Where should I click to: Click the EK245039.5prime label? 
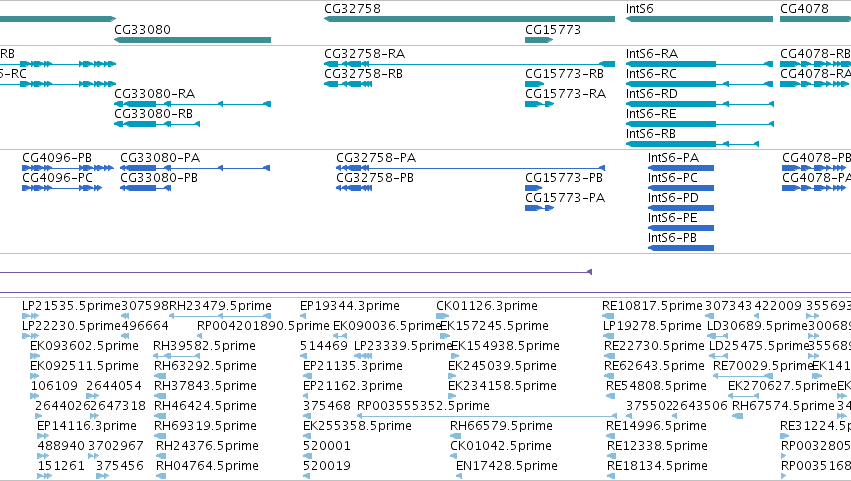(x=503, y=366)
